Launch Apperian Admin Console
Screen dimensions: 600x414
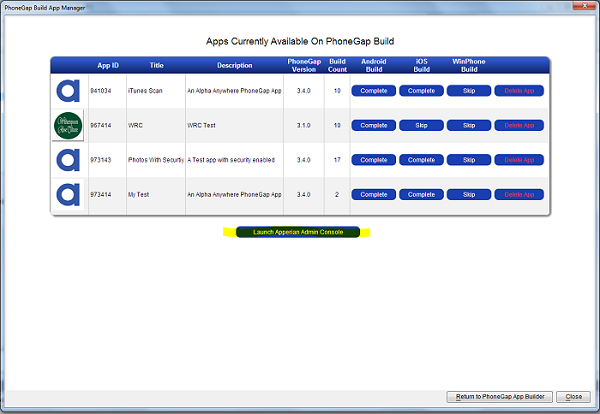click(x=298, y=232)
